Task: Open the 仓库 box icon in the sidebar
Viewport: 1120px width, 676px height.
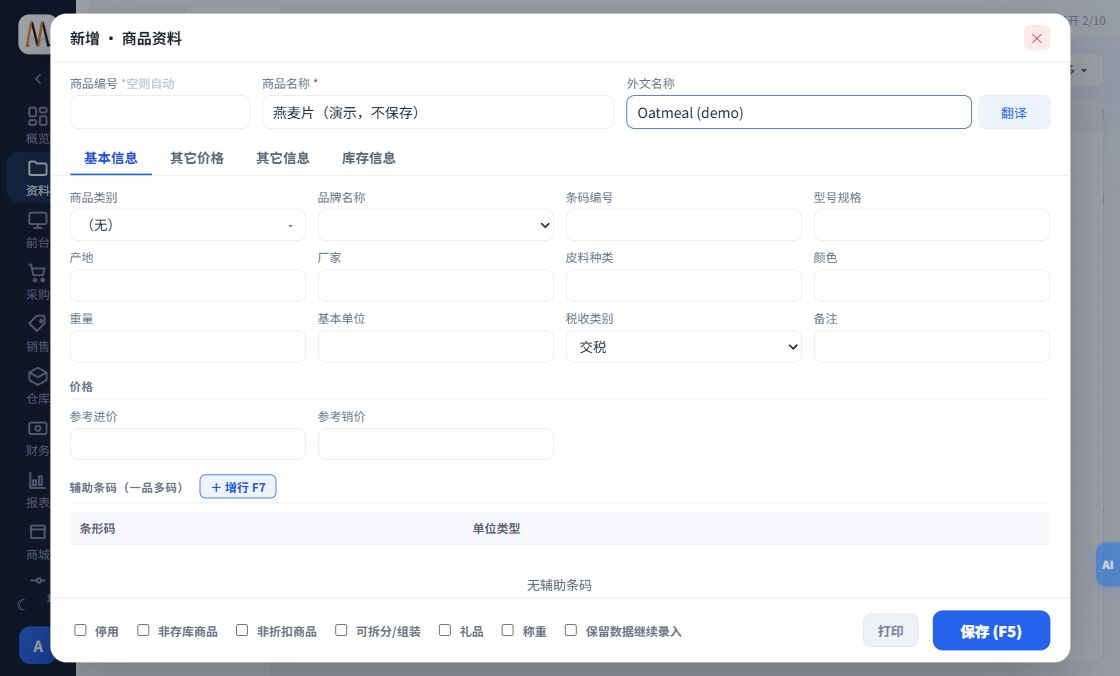Action: [37, 376]
